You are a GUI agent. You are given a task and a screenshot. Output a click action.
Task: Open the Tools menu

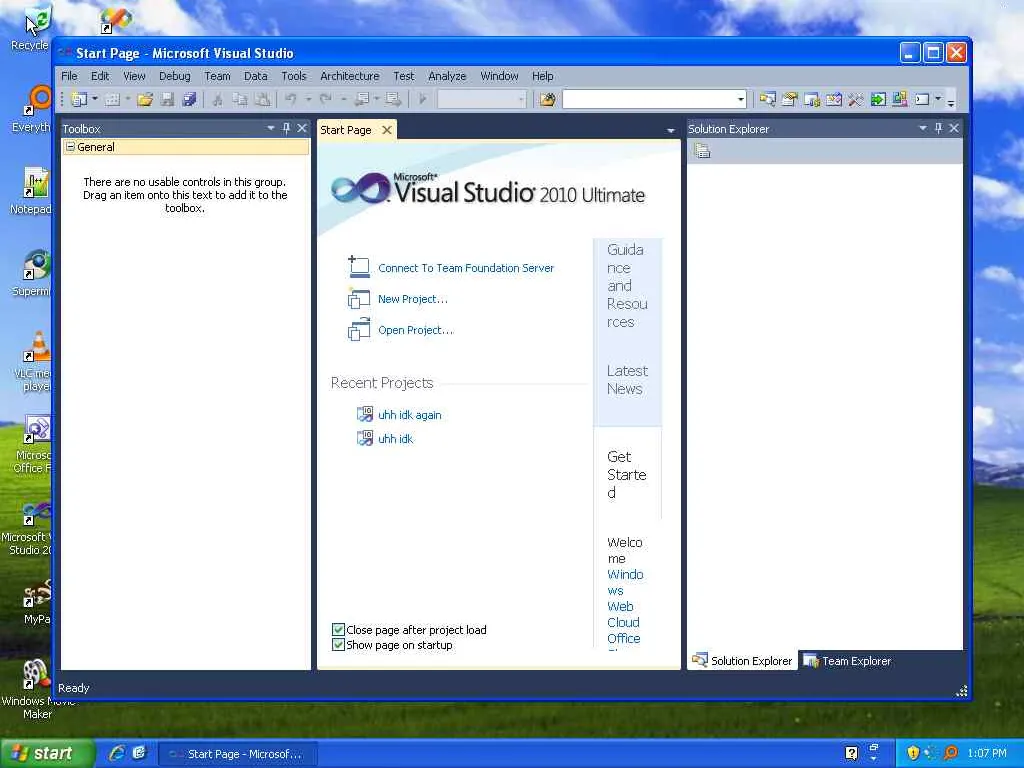point(293,76)
